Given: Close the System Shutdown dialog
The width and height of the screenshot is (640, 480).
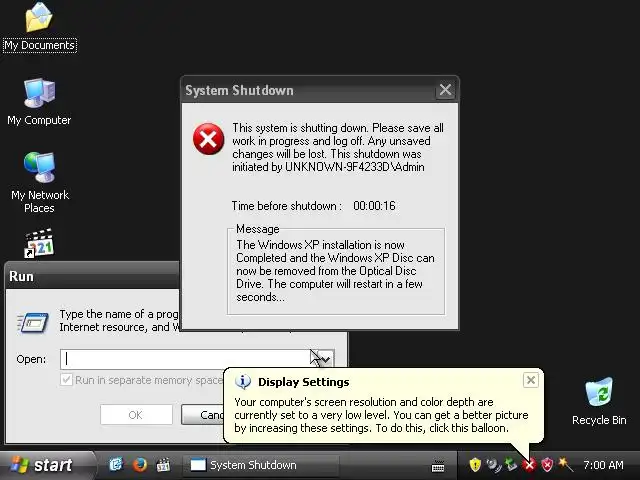Looking at the screenshot, I should click(445, 90).
